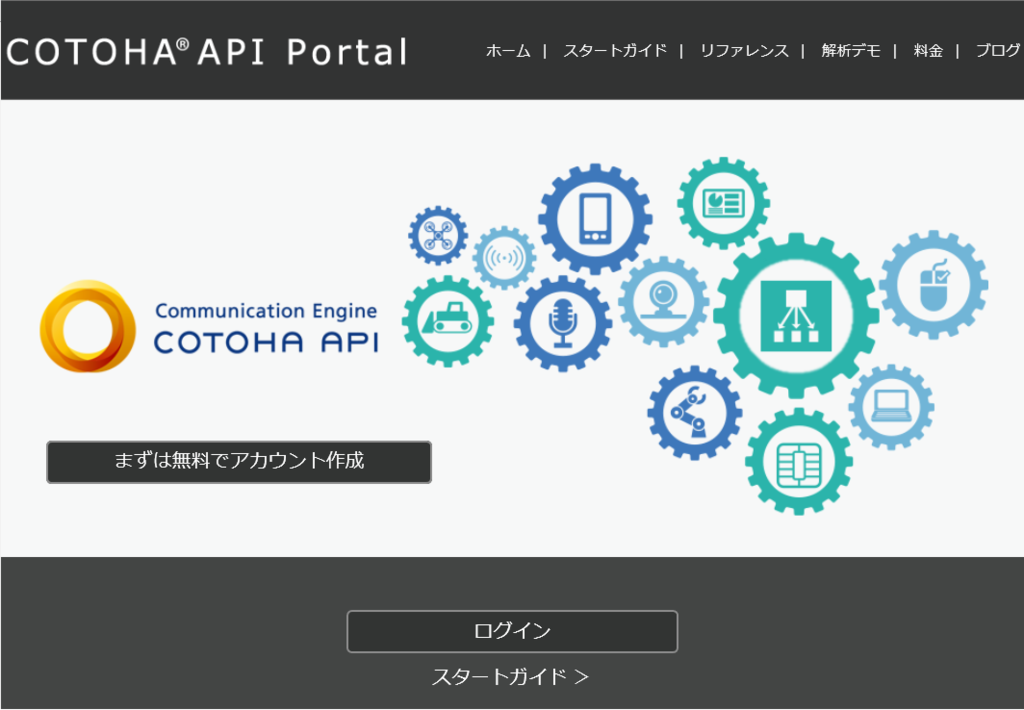1024x710 pixels.
Task: Click まずは無料でアカウント作成 button
Action: (239, 462)
